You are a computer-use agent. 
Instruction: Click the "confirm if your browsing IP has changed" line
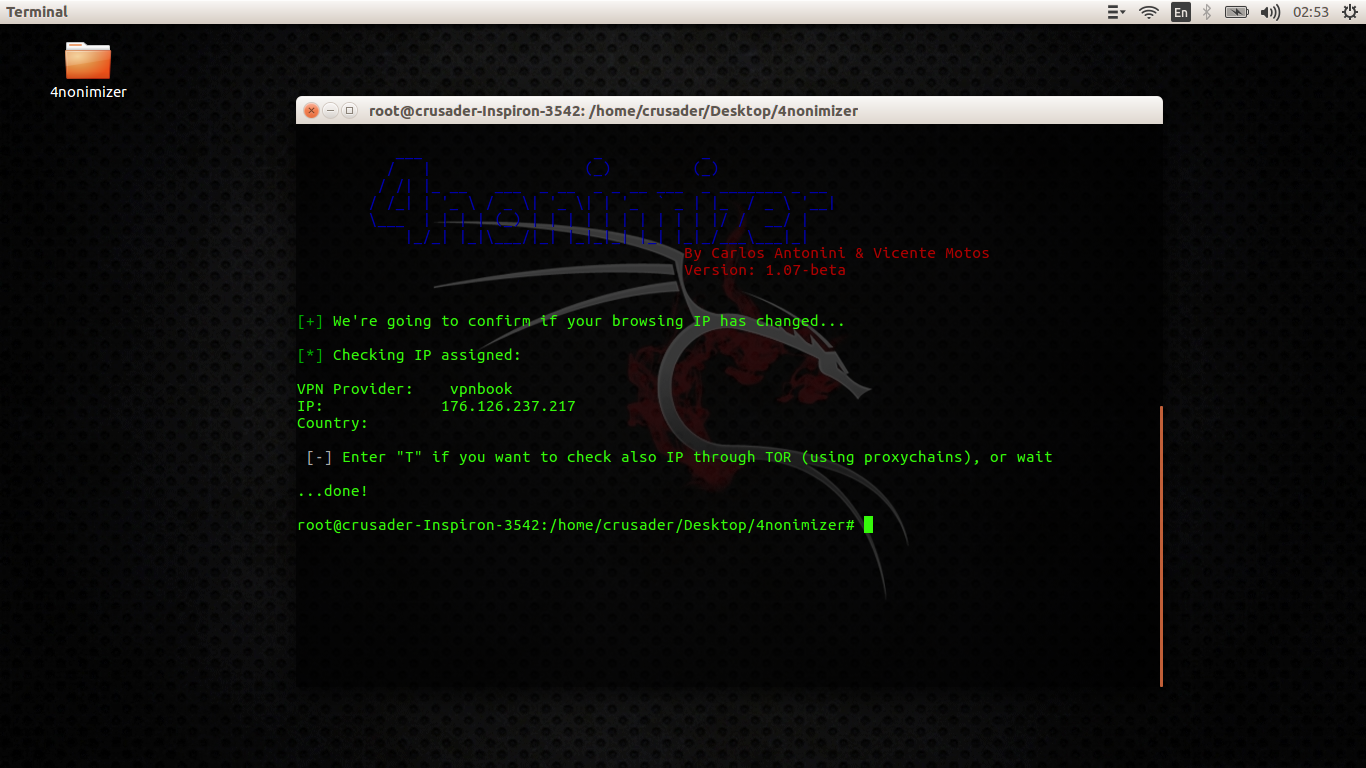pos(571,321)
